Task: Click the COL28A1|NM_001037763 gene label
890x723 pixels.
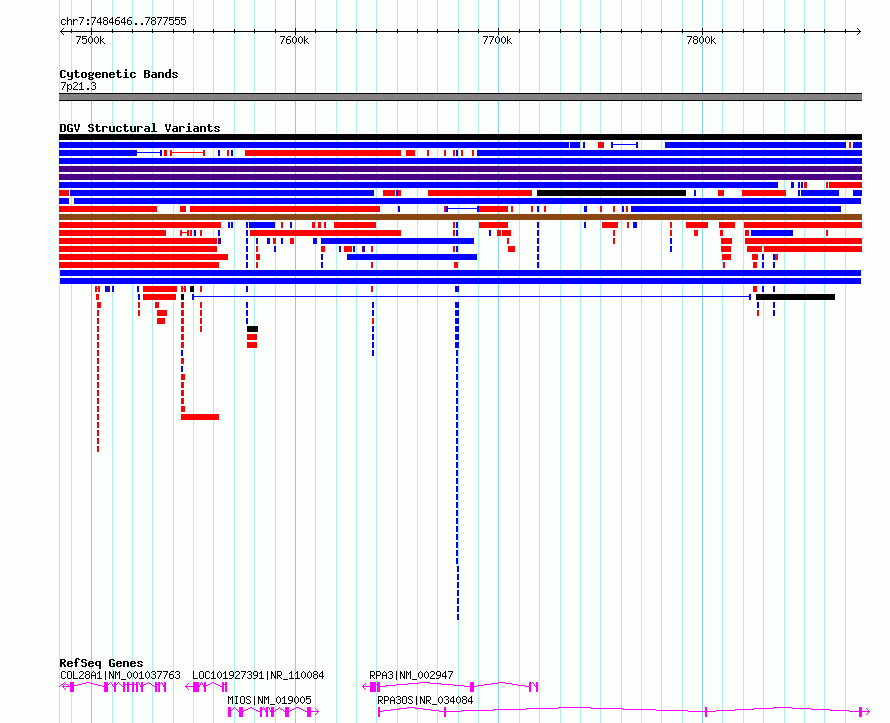Action: click(x=120, y=675)
